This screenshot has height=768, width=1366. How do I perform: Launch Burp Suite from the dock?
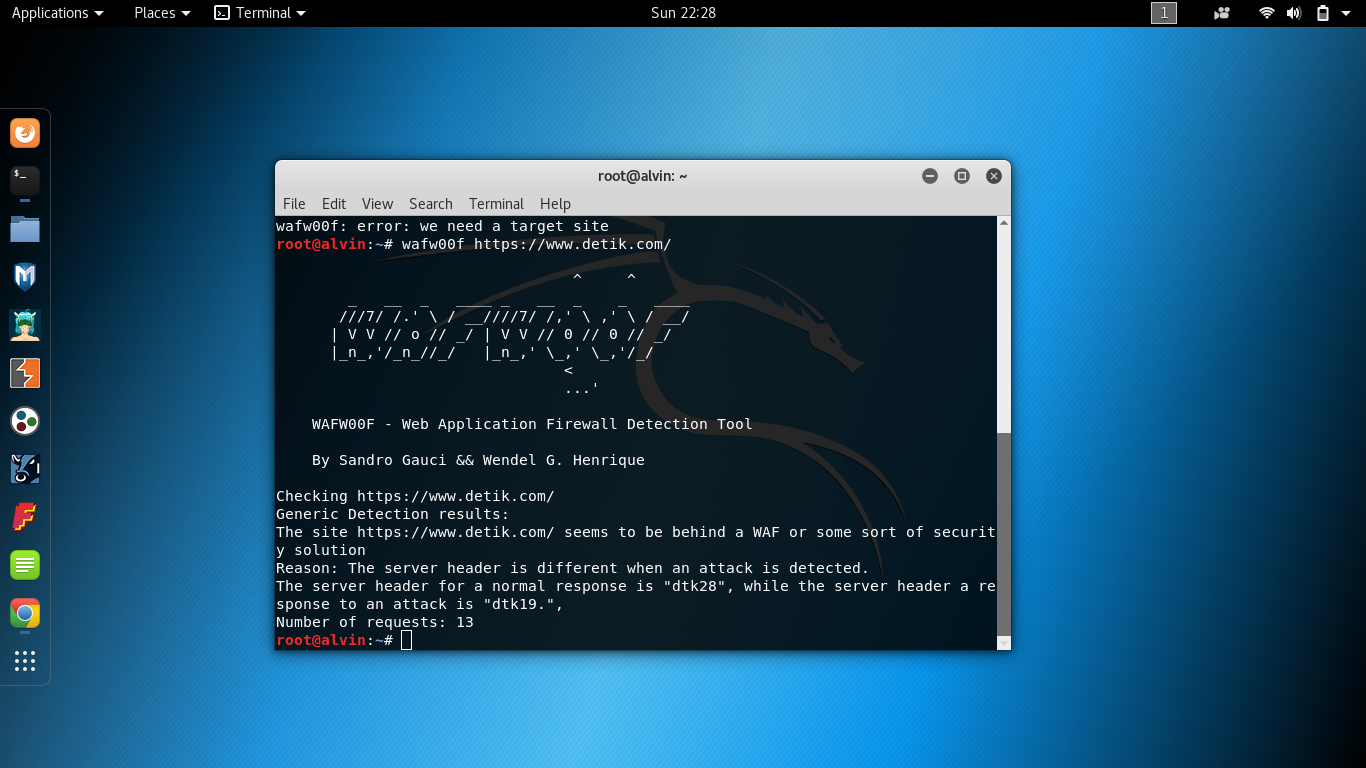(x=25, y=373)
